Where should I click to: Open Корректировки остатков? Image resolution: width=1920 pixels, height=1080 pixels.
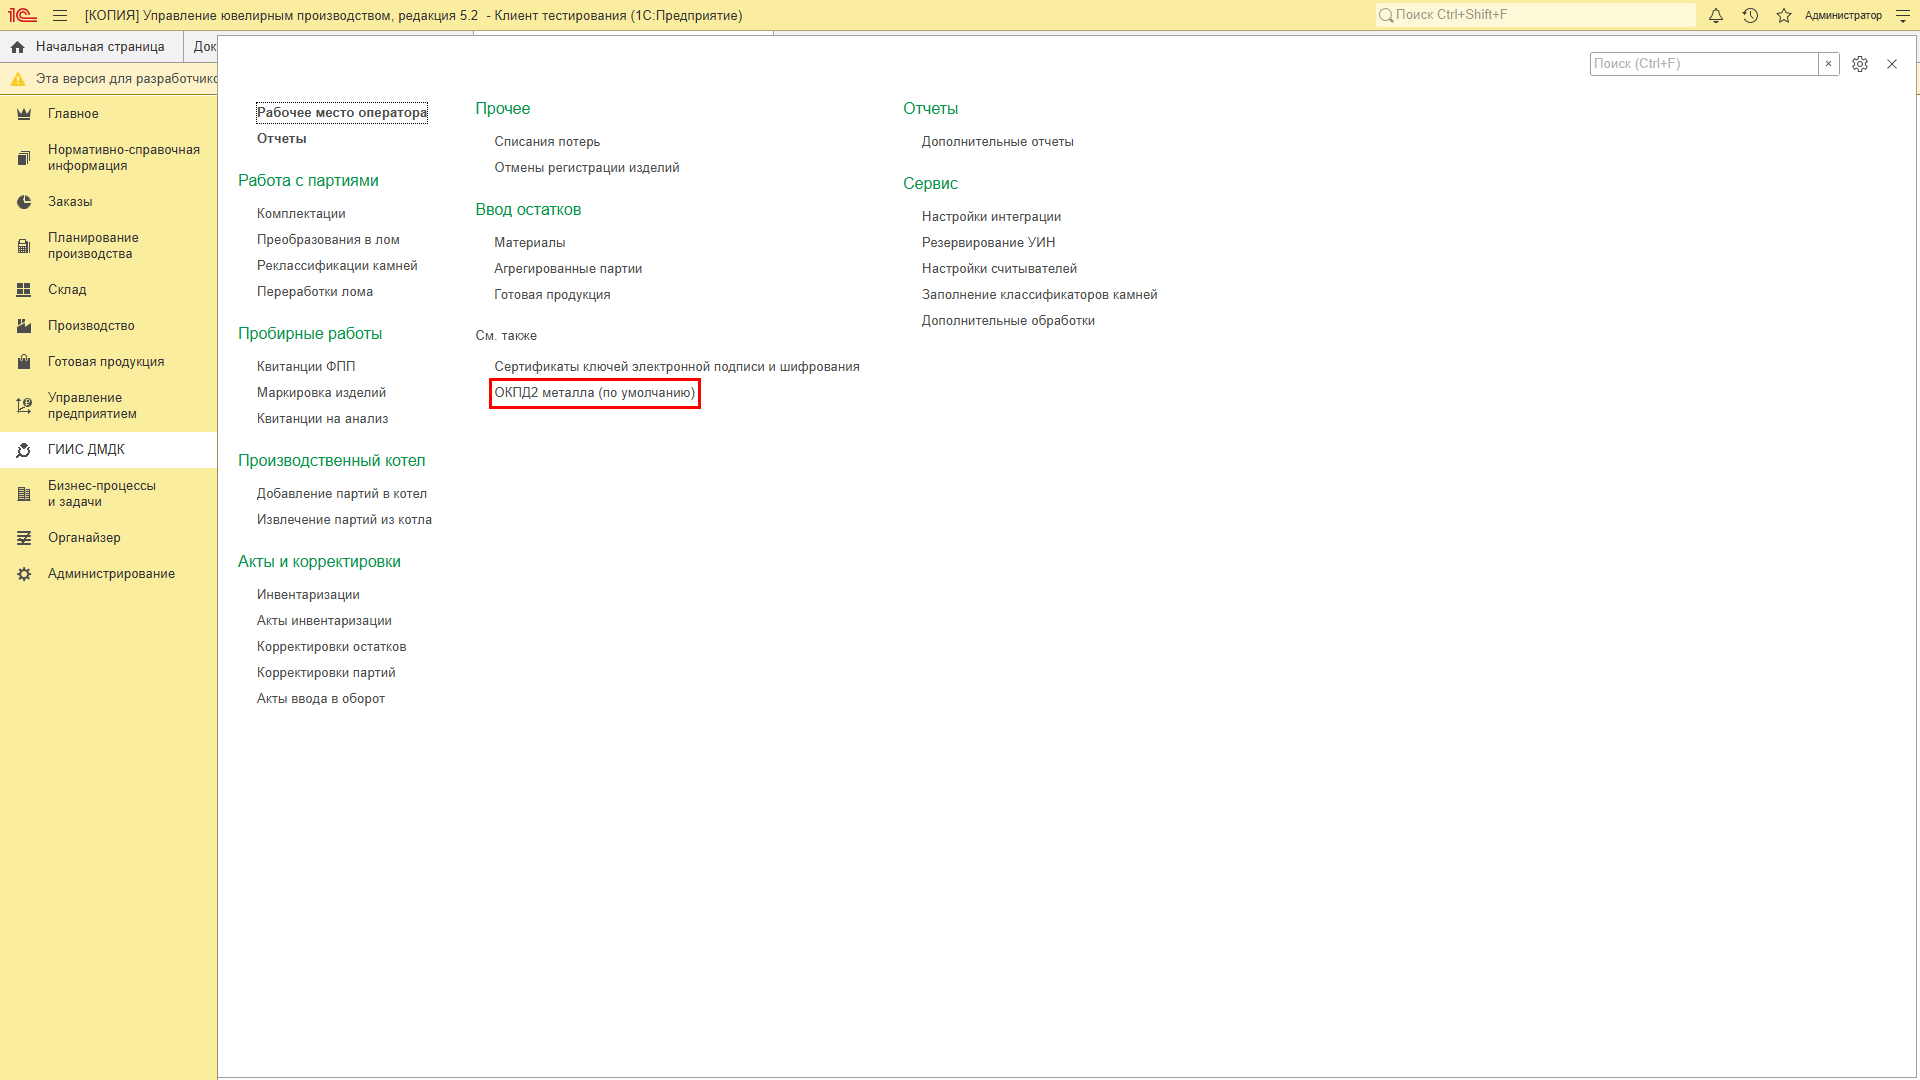331,647
